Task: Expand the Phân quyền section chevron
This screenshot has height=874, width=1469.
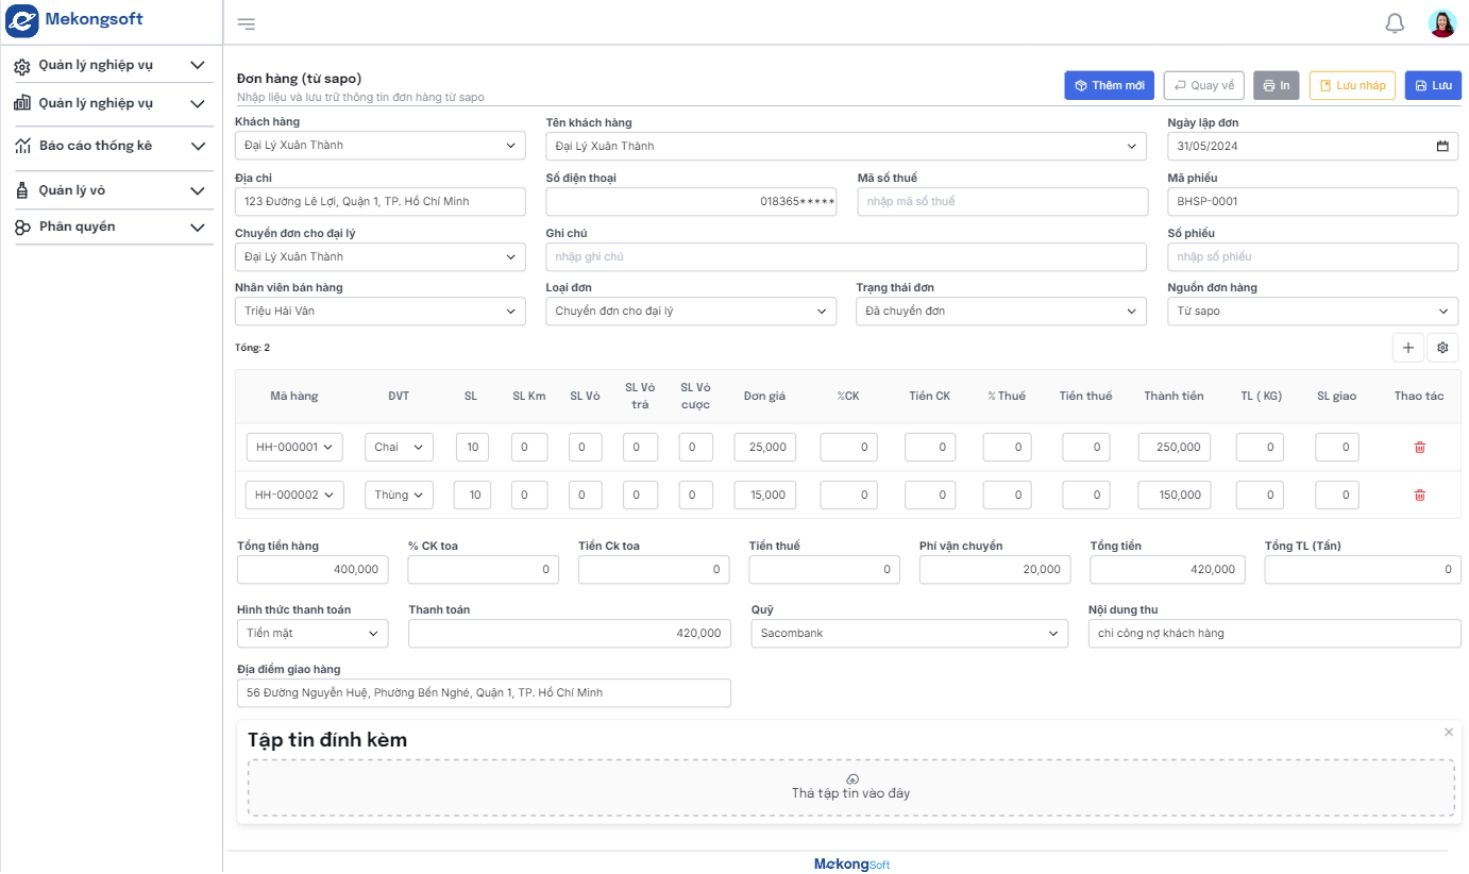Action: pyautogui.click(x=196, y=226)
